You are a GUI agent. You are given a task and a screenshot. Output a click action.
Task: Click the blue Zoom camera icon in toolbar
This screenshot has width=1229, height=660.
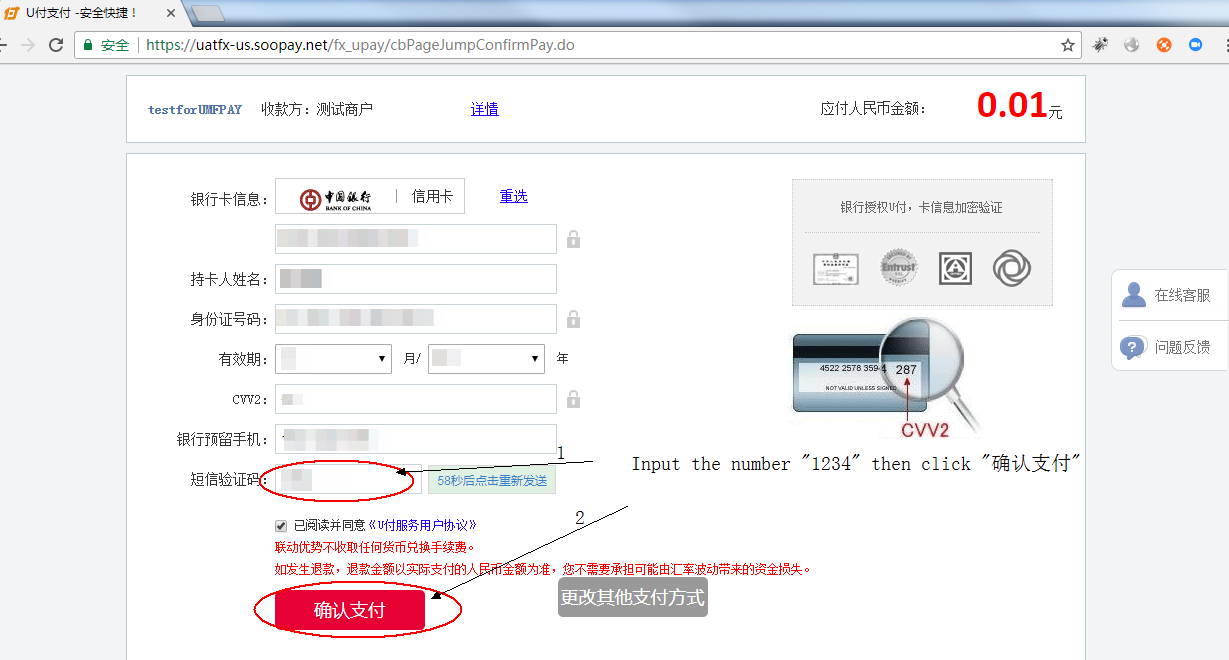tap(1194, 44)
